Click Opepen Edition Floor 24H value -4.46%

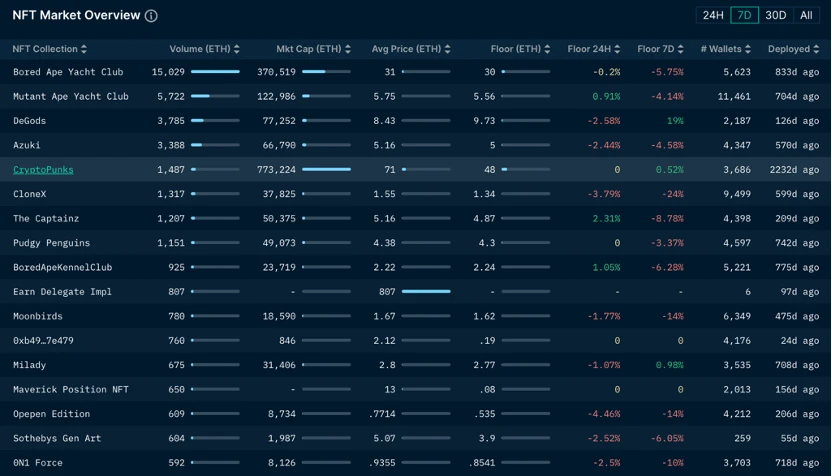pos(604,414)
